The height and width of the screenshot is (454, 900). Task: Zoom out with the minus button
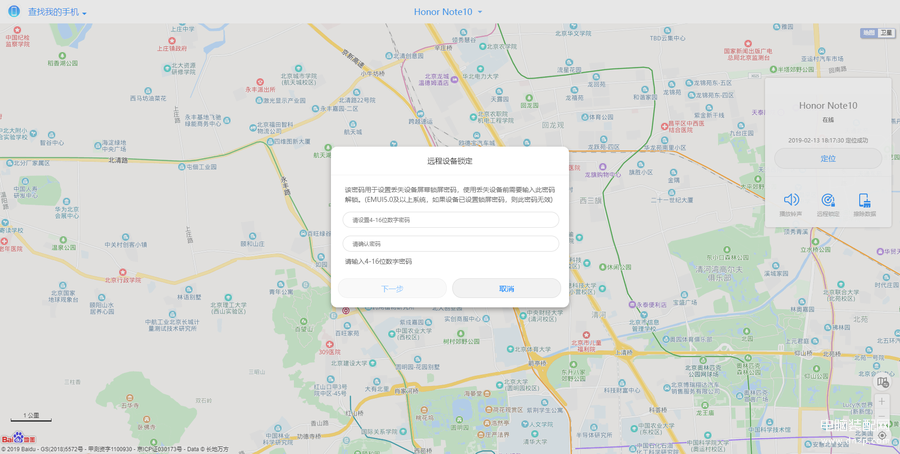coord(882,417)
